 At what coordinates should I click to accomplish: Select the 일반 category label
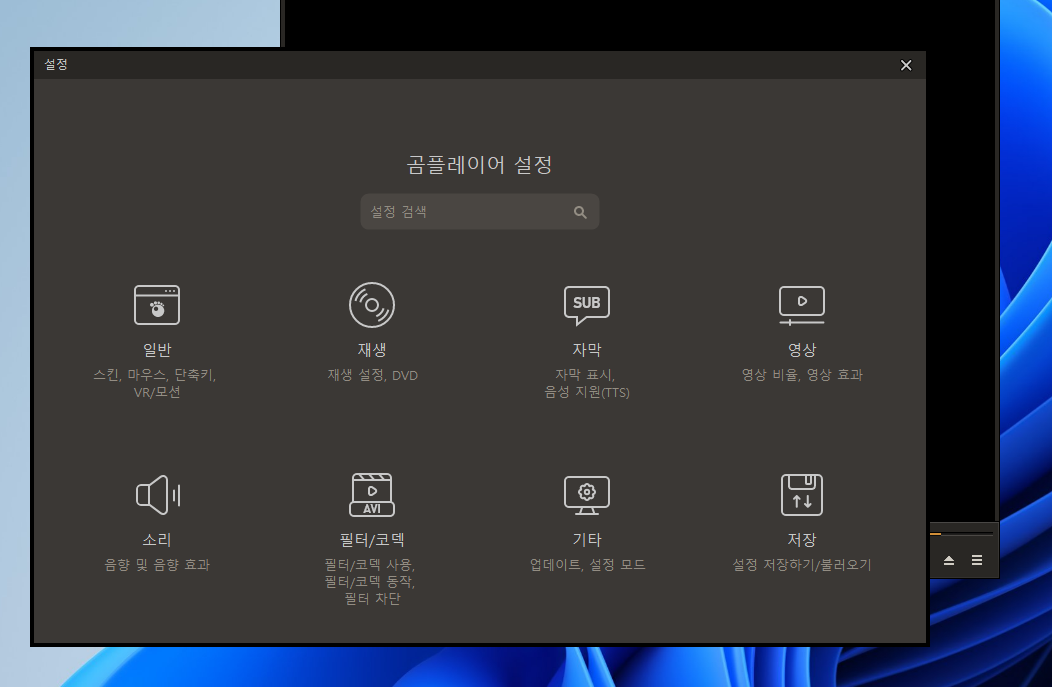pos(157,350)
